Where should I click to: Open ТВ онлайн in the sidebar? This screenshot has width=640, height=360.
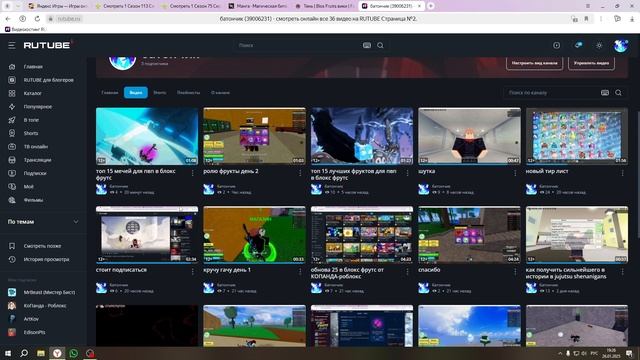click(x=36, y=147)
